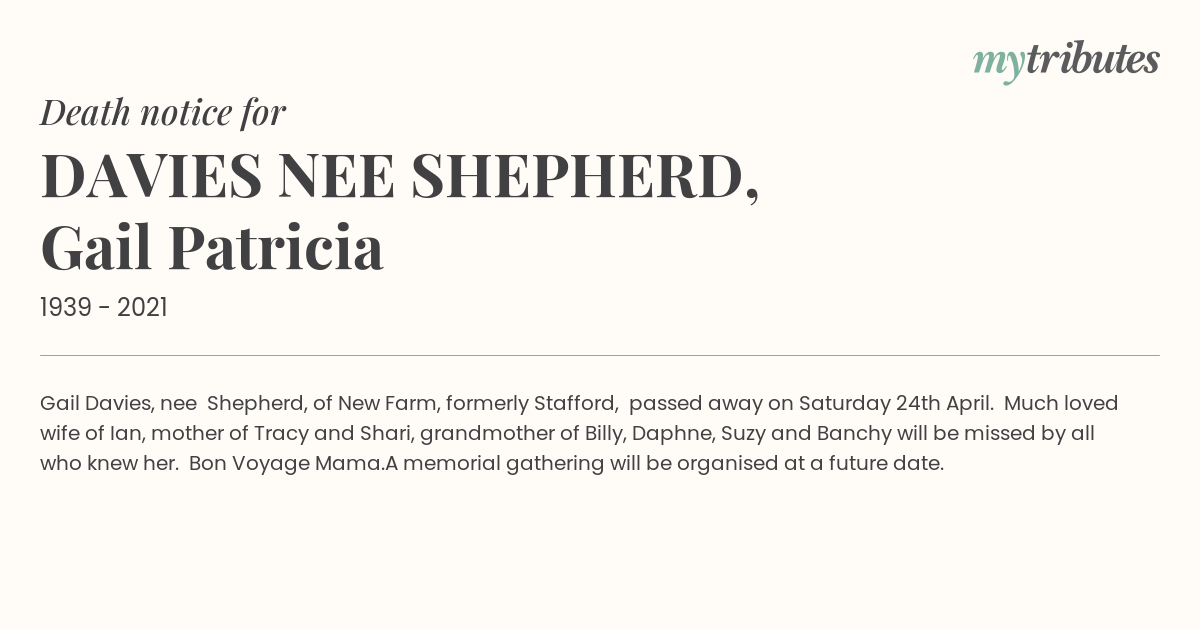Click the DAVIES NEE SHEPHERD title
This screenshot has width=1200, height=630.
(x=400, y=175)
